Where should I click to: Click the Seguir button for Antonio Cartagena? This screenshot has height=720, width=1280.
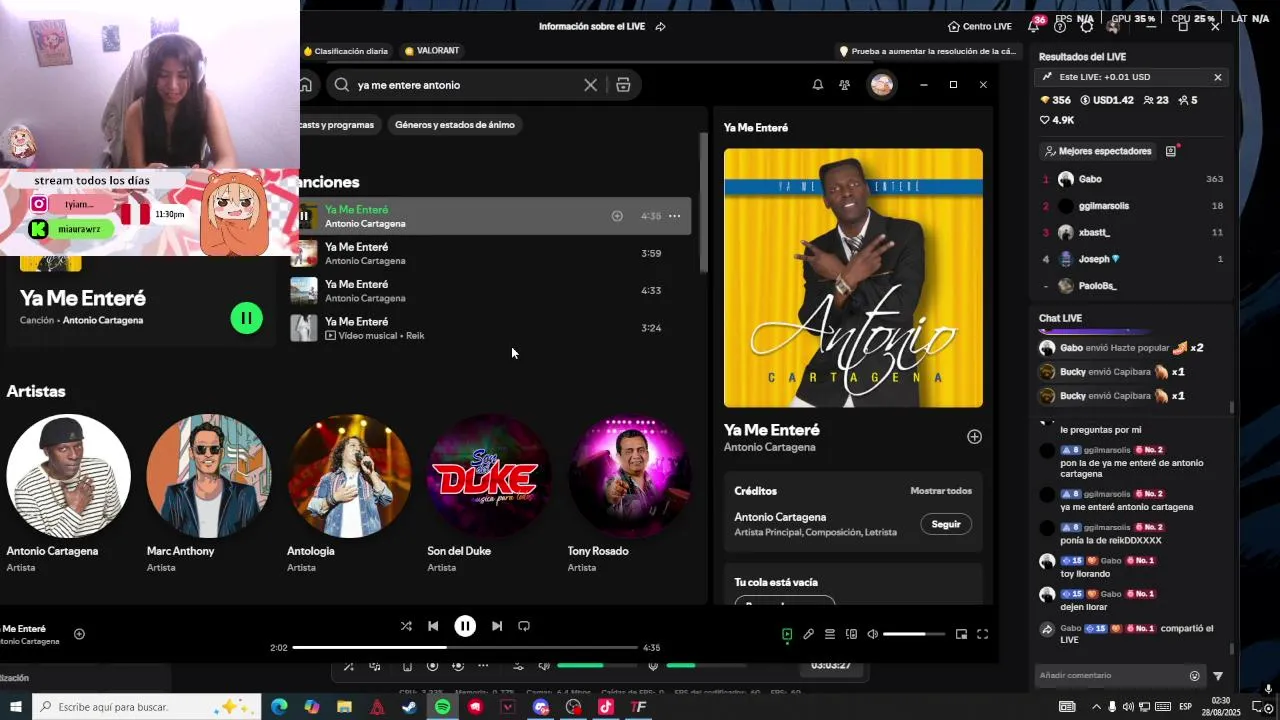click(x=946, y=524)
